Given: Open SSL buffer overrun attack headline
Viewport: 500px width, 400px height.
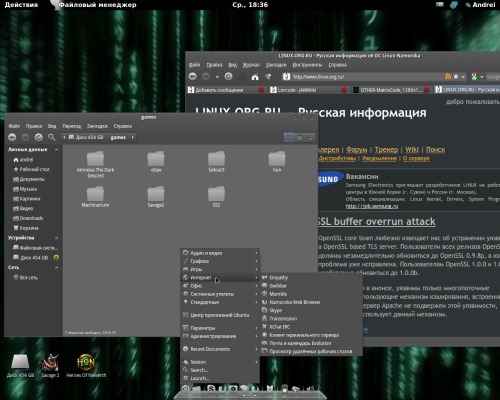Looking at the screenshot, I should pyautogui.click(x=376, y=221).
